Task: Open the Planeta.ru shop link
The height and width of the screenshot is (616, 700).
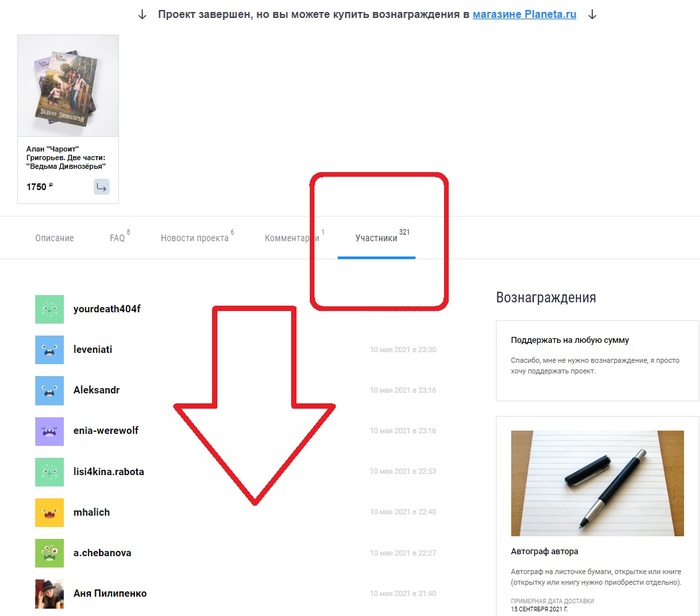Action: [524, 14]
